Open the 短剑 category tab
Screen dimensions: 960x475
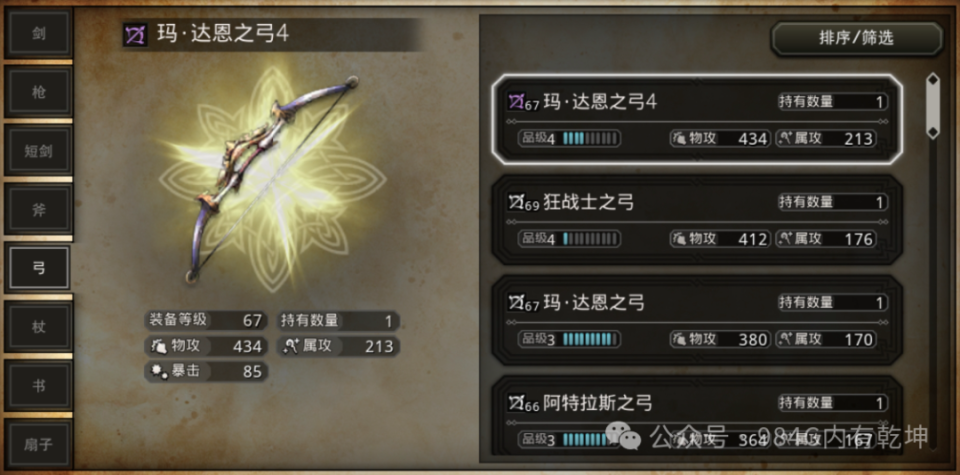point(39,151)
